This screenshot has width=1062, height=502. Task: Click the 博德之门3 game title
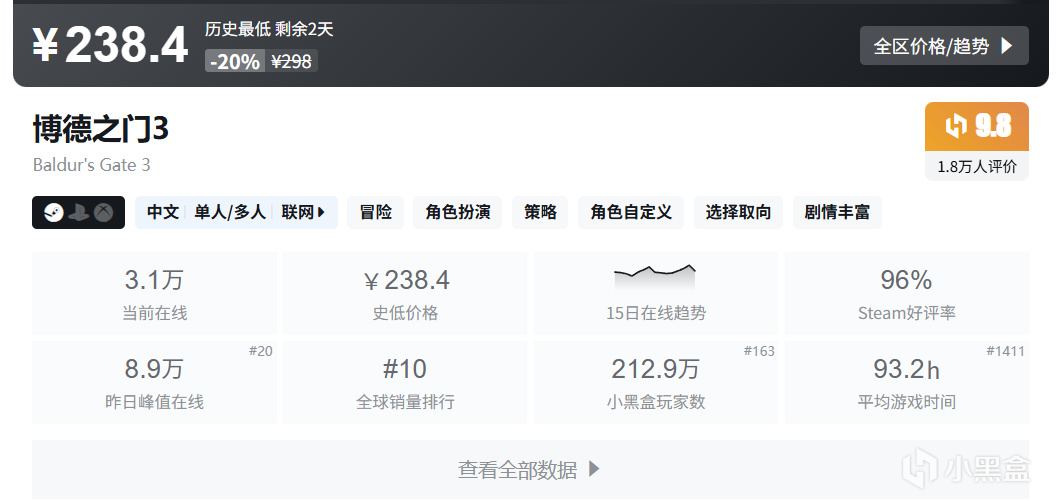[100, 129]
